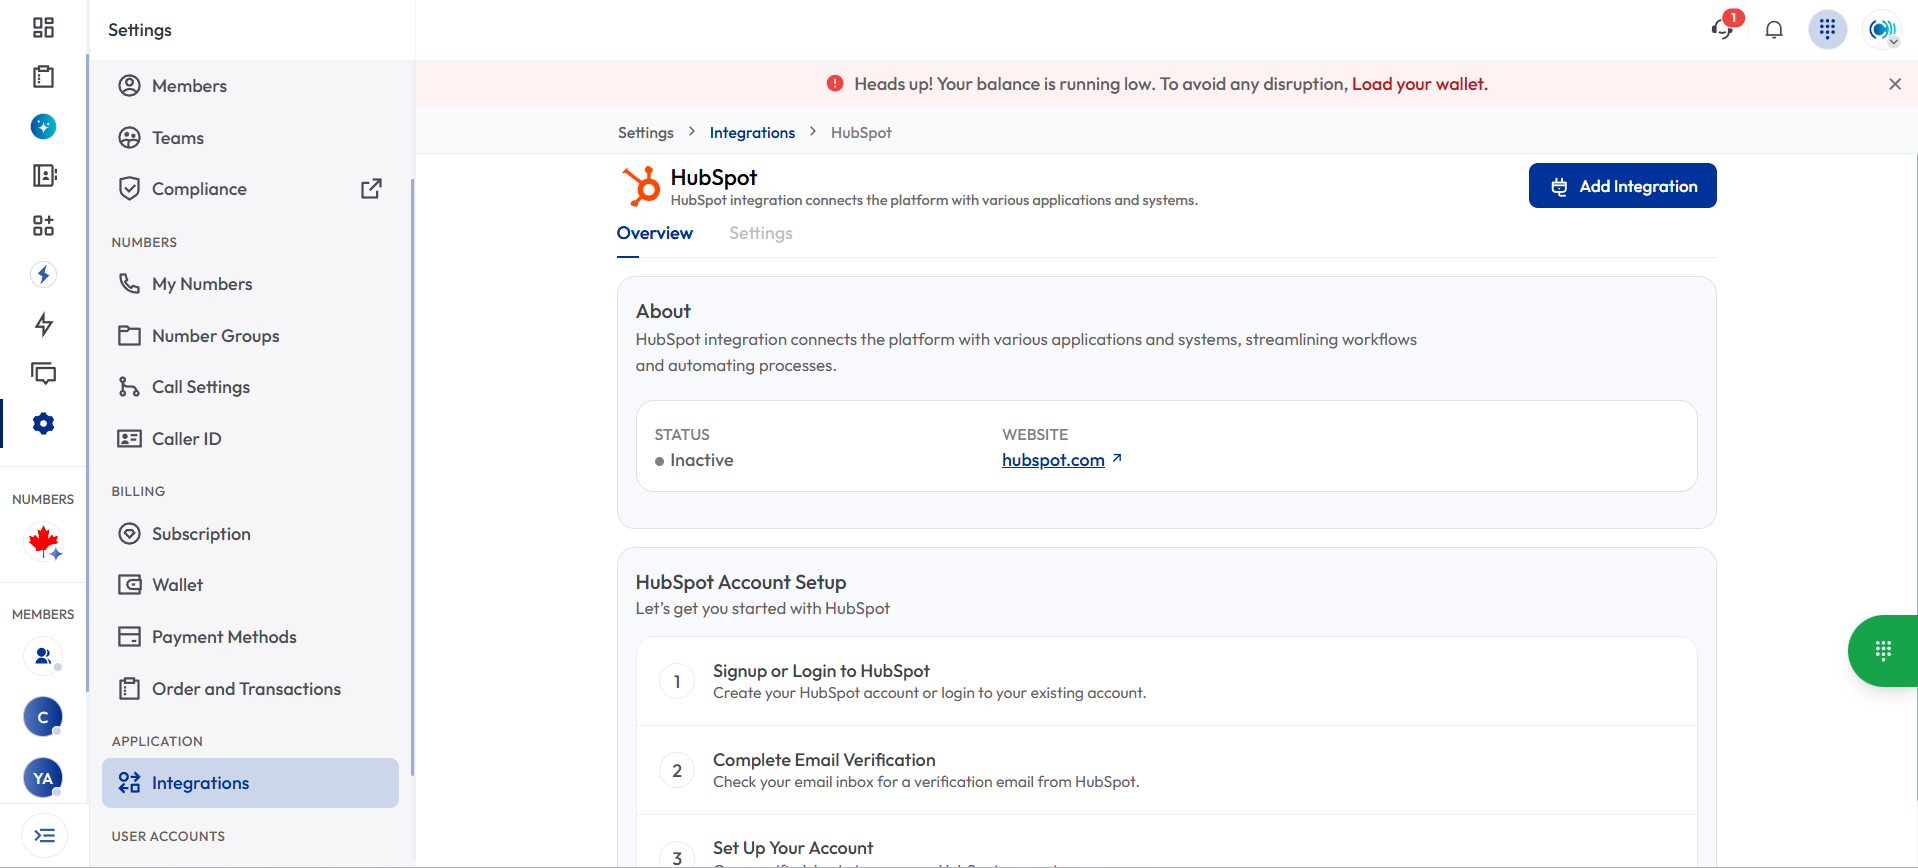This screenshot has width=1918, height=868.
Task: Switch to the Overview tab
Action: 654,233
